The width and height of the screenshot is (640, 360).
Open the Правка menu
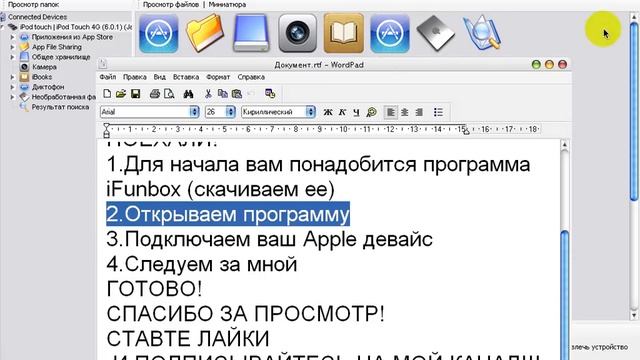click(x=135, y=77)
